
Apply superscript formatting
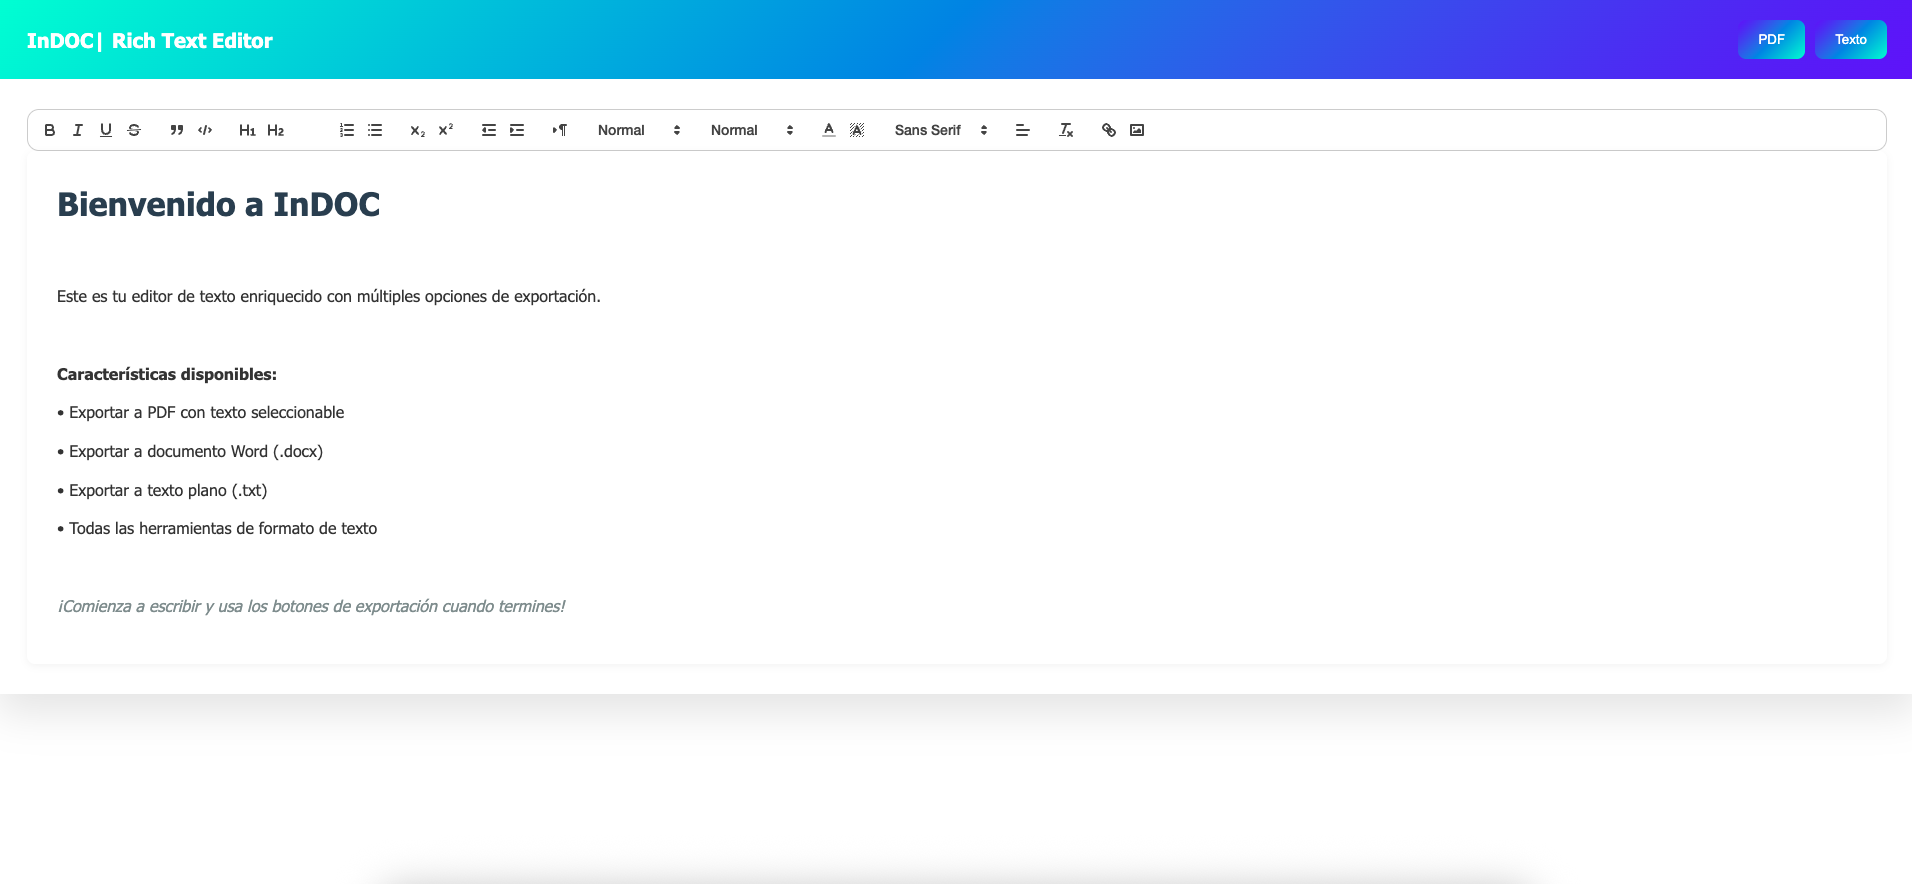(446, 130)
